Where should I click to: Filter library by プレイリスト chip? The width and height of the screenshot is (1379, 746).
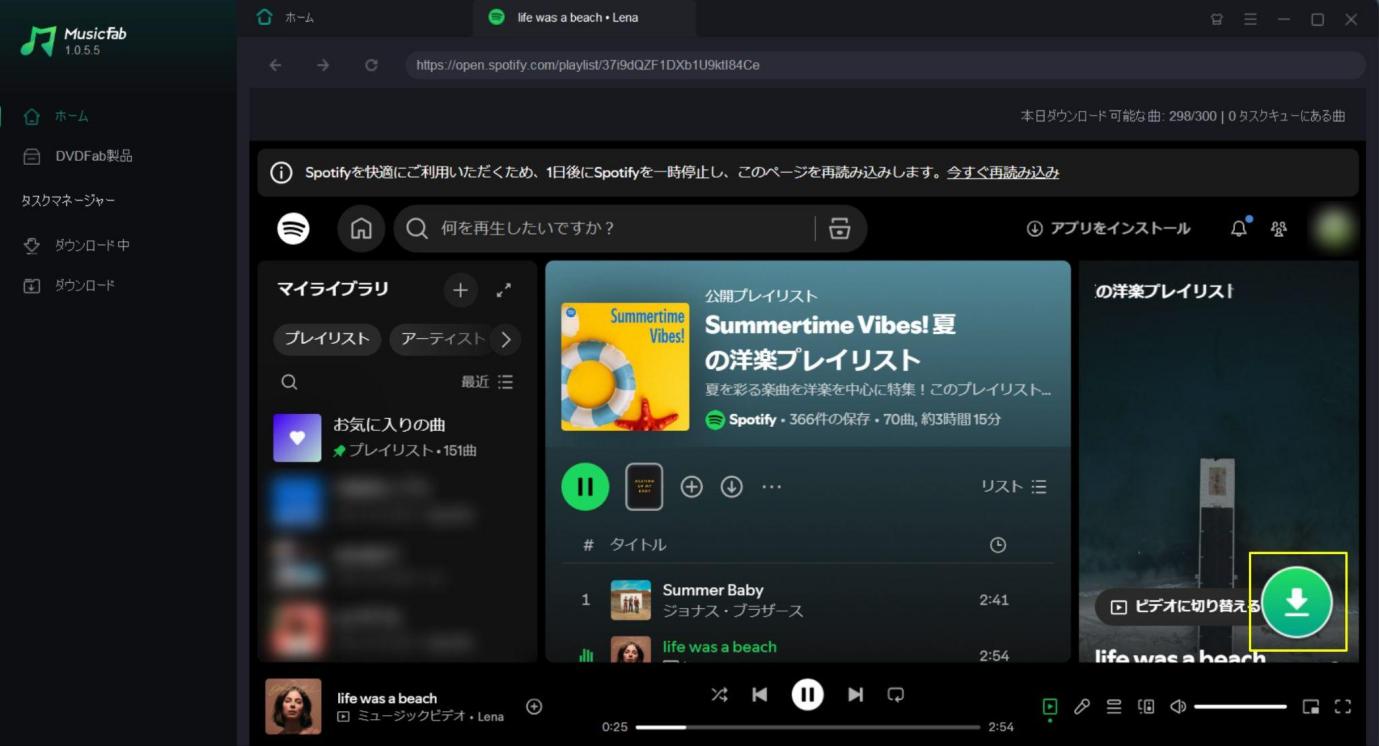327,339
